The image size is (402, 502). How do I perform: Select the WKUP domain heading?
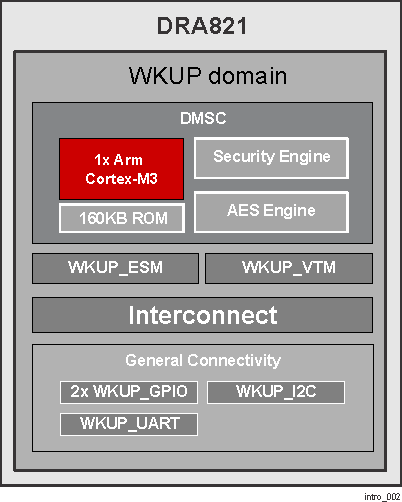208,76
